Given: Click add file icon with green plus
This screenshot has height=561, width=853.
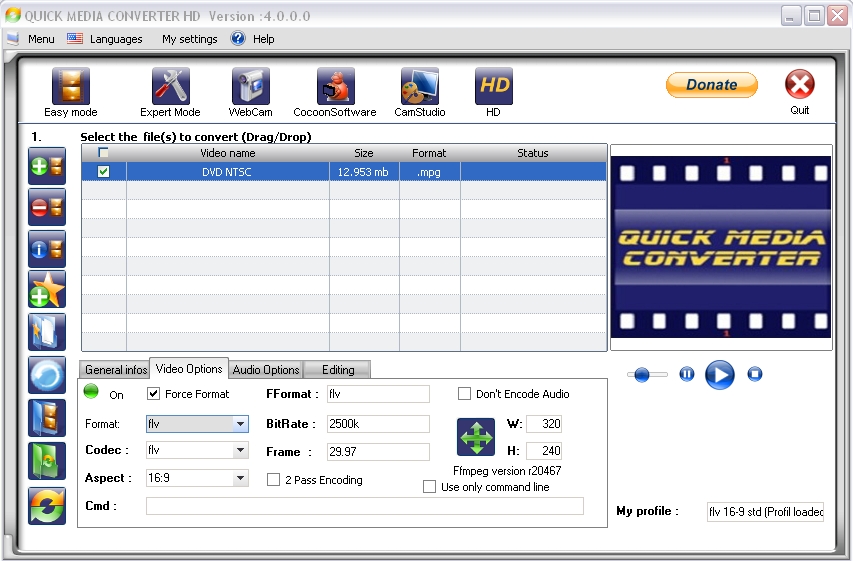Looking at the screenshot, I should coord(47,166).
